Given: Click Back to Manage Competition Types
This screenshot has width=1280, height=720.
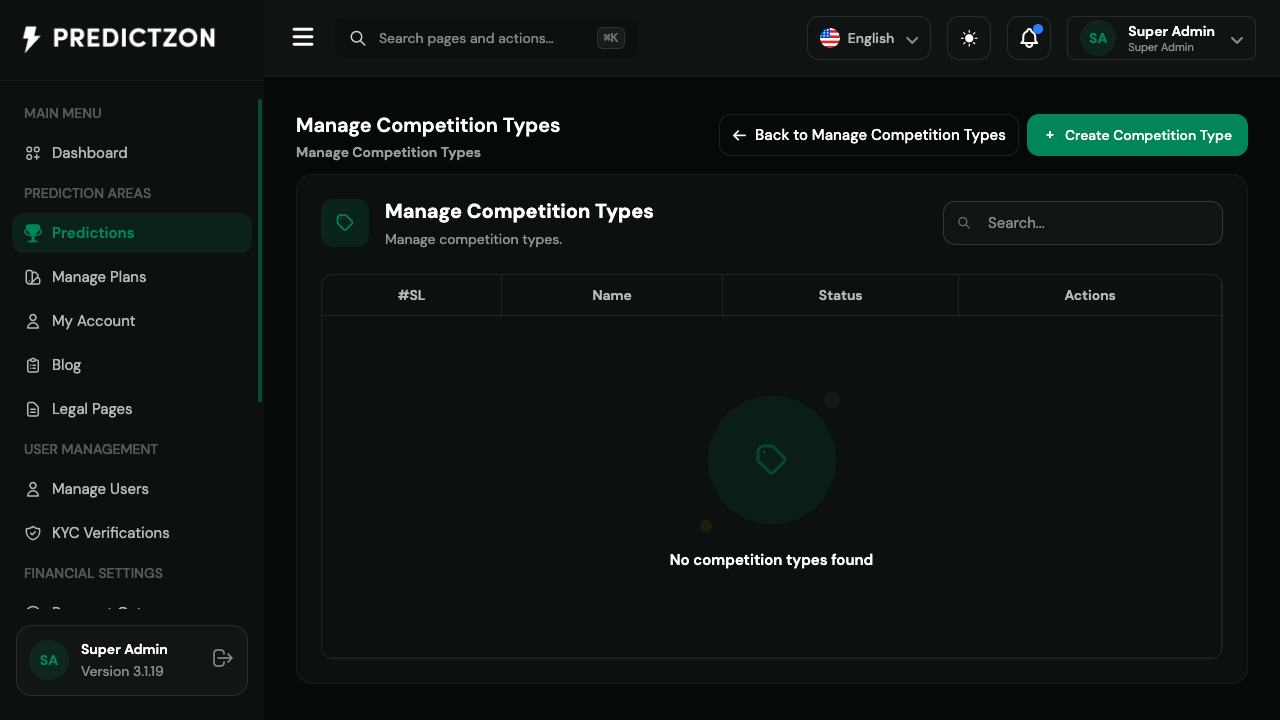Looking at the screenshot, I should click(869, 135).
